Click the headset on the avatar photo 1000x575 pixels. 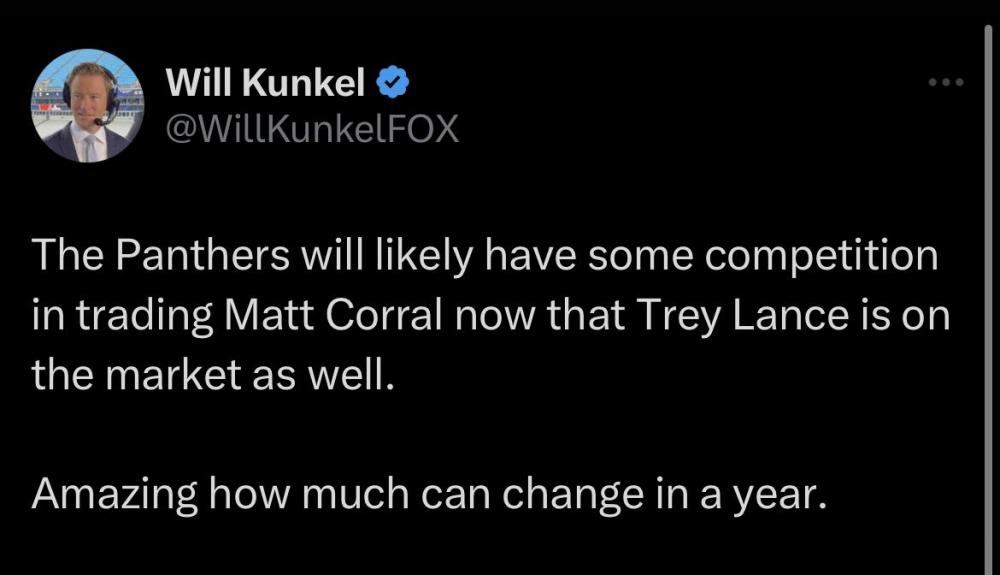pos(111,100)
